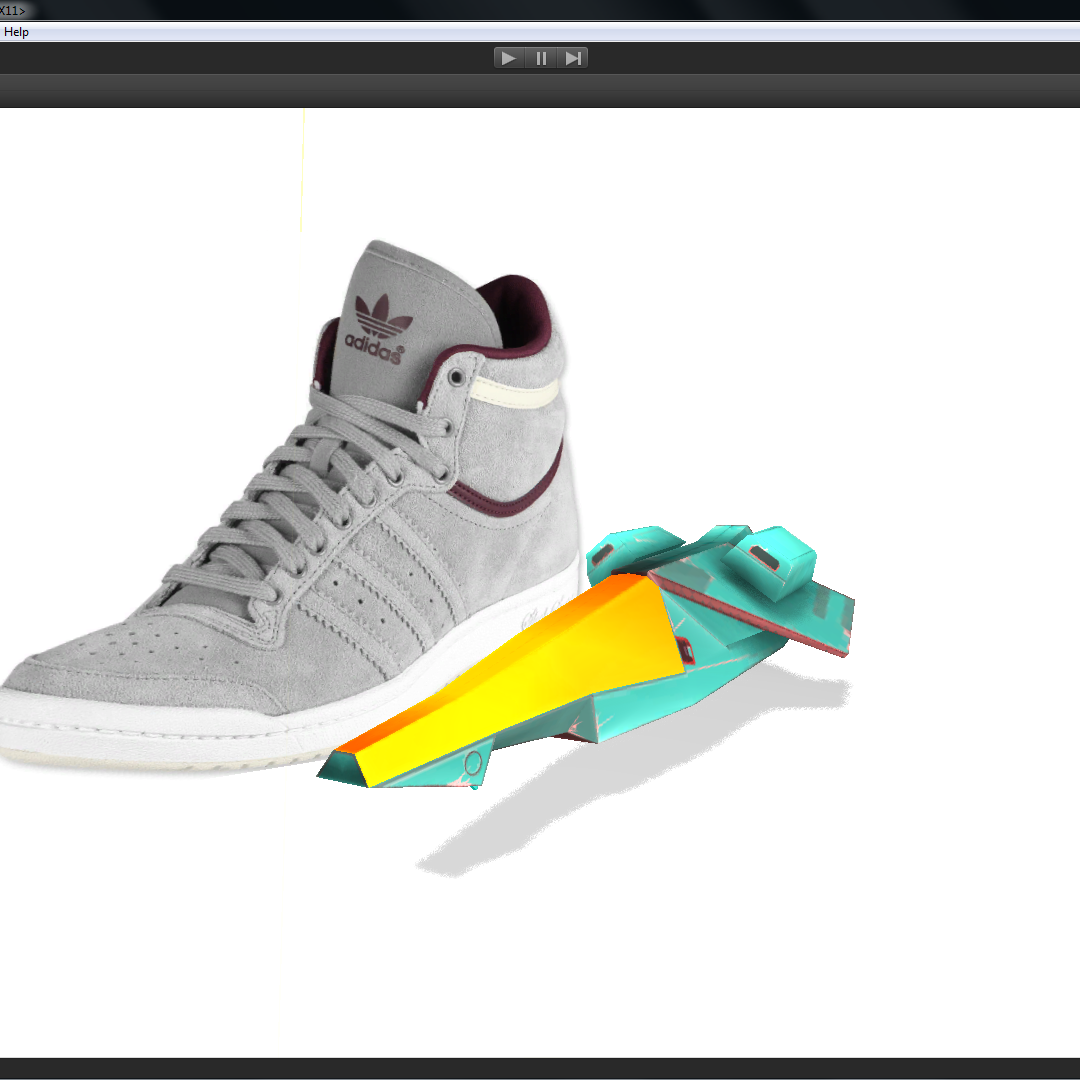Open the Help menu
This screenshot has height=1080, width=1080.
pyautogui.click(x=16, y=32)
